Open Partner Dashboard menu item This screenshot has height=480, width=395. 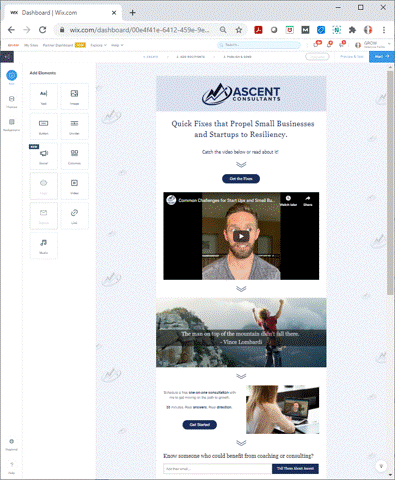(x=58, y=45)
